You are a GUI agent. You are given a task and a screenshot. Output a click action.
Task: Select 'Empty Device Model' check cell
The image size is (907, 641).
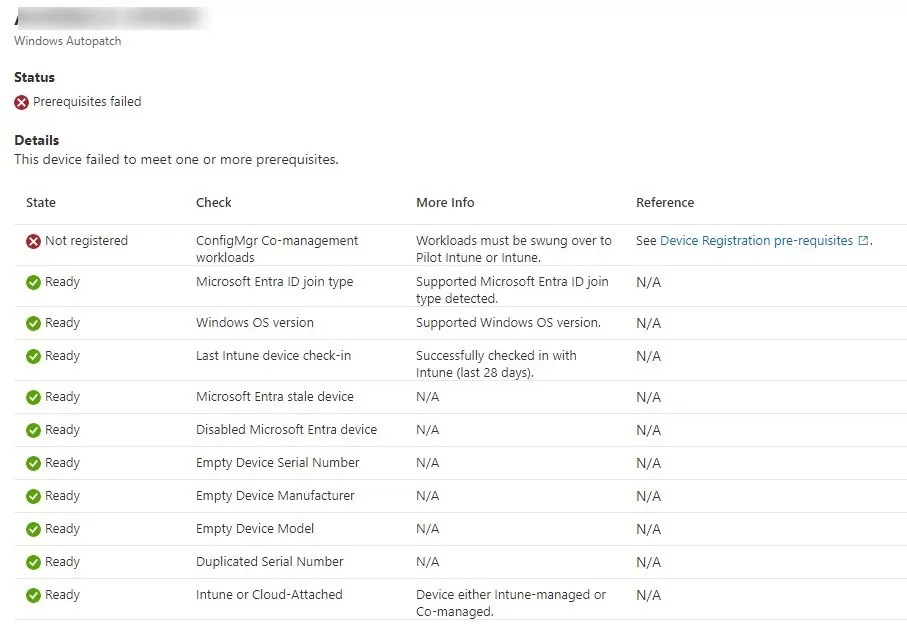click(255, 529)
